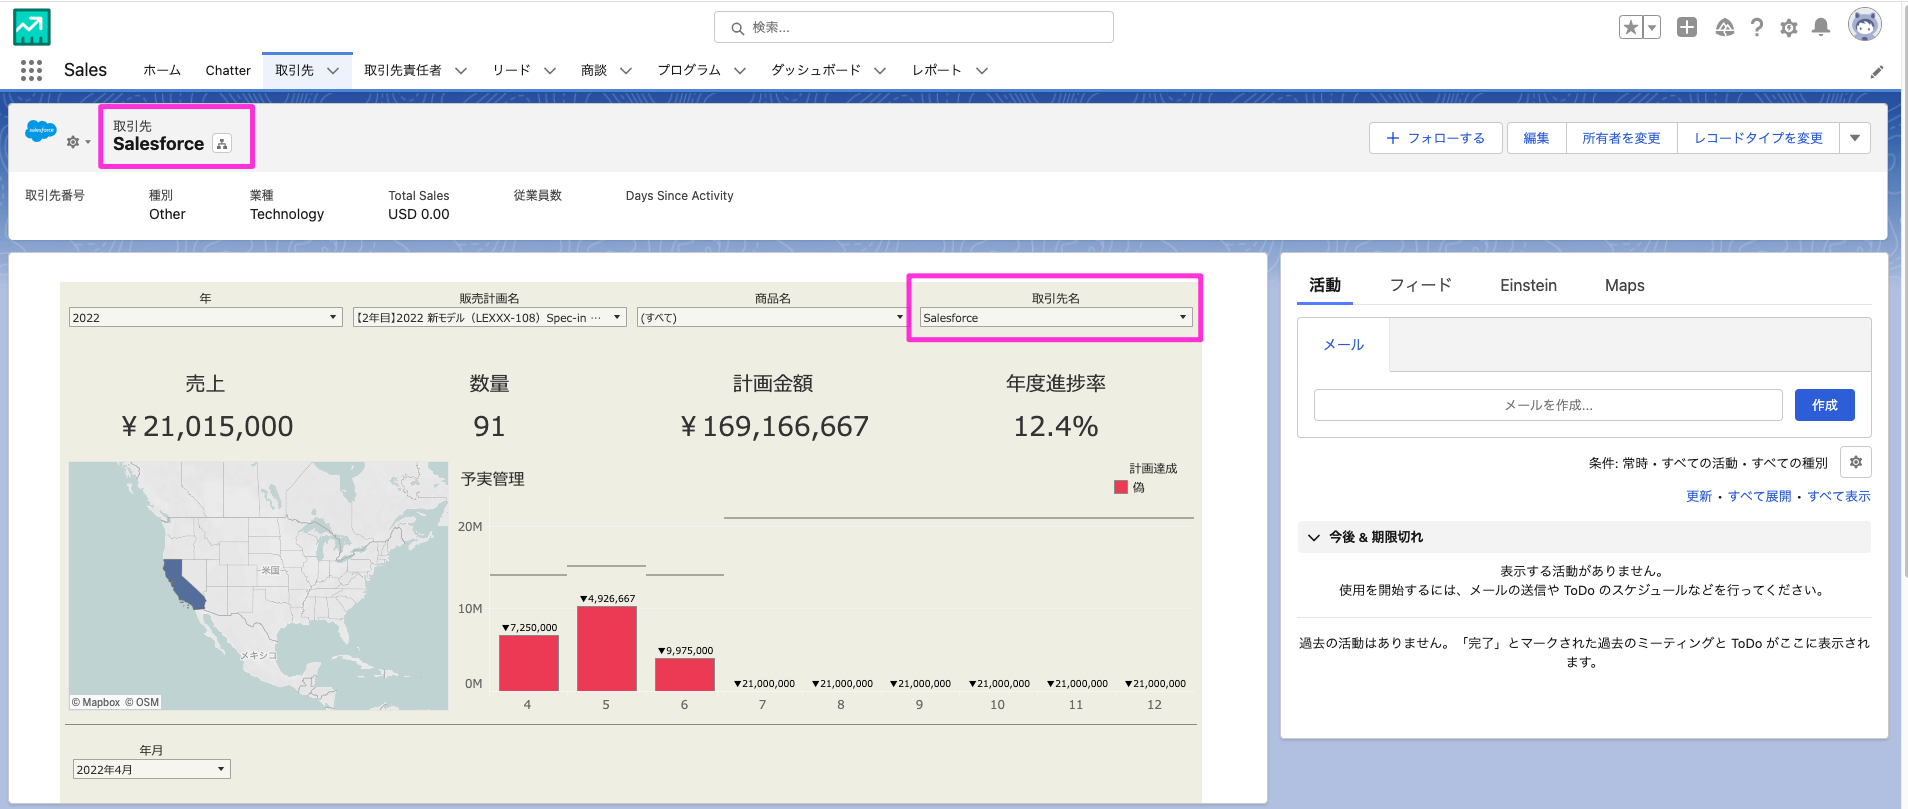Click the フォローする button

[1435, 138]
